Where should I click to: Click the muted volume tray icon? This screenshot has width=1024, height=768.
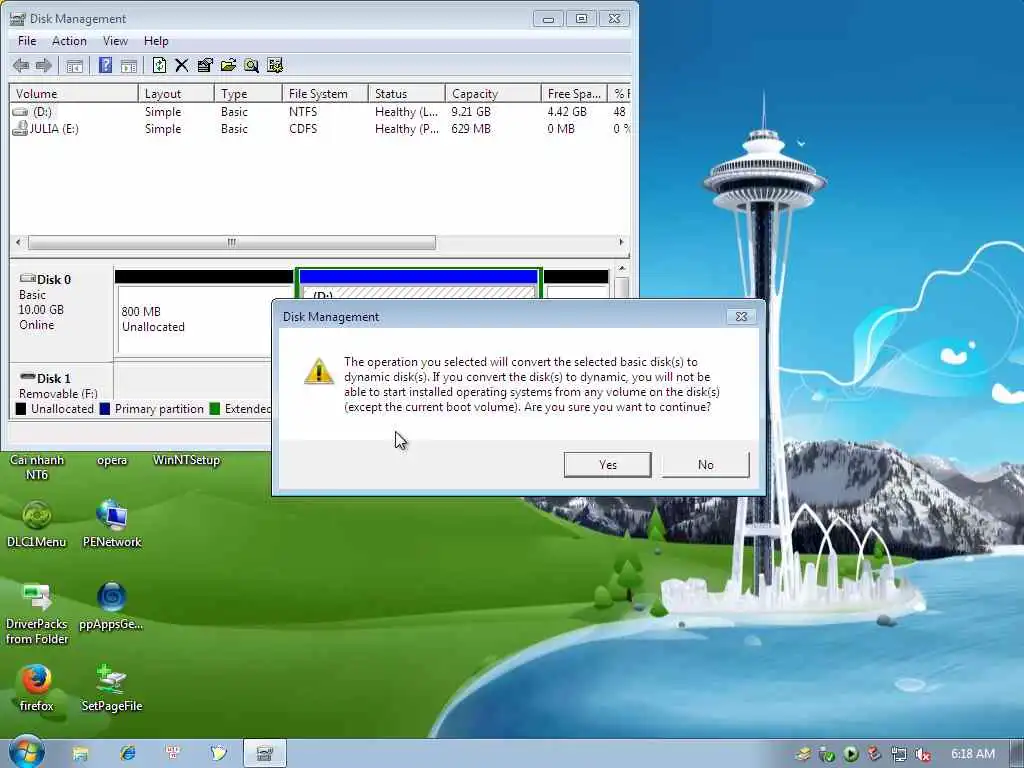point(923,754)
